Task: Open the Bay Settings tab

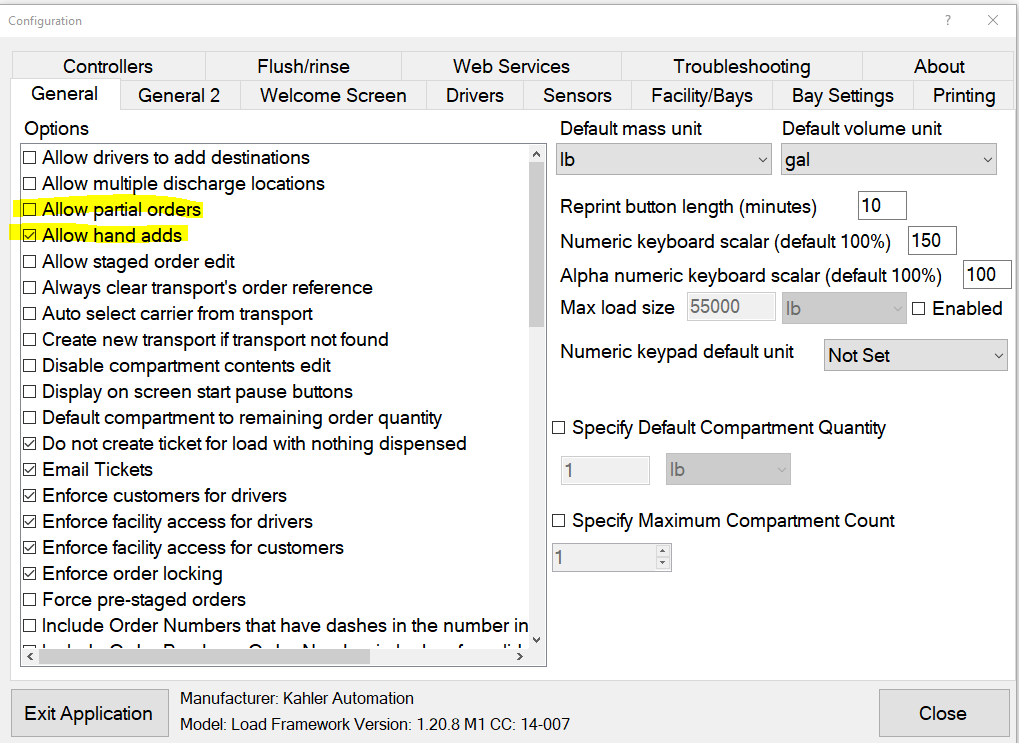Action: point(842,95)
